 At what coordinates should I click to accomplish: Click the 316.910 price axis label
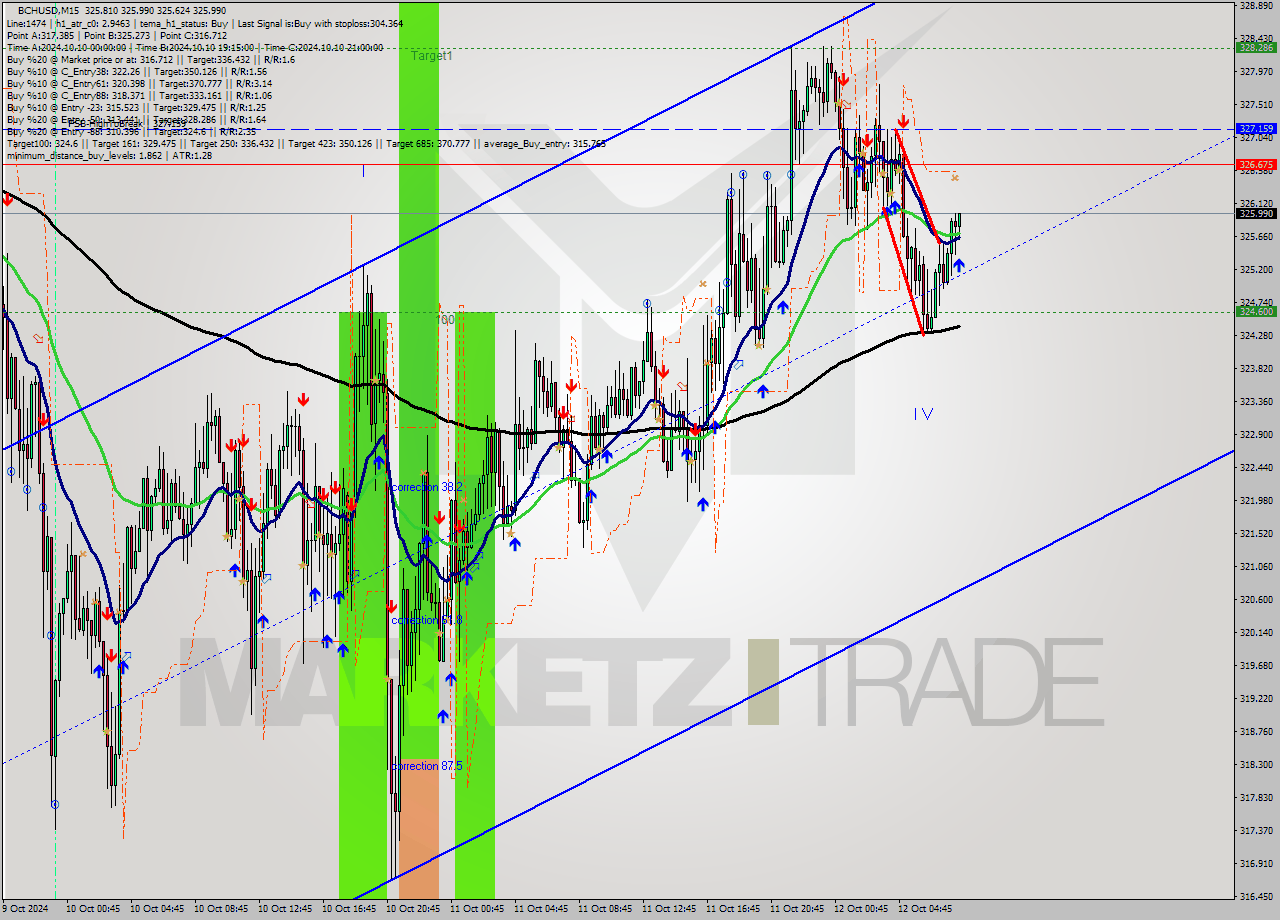point(1256,864)
